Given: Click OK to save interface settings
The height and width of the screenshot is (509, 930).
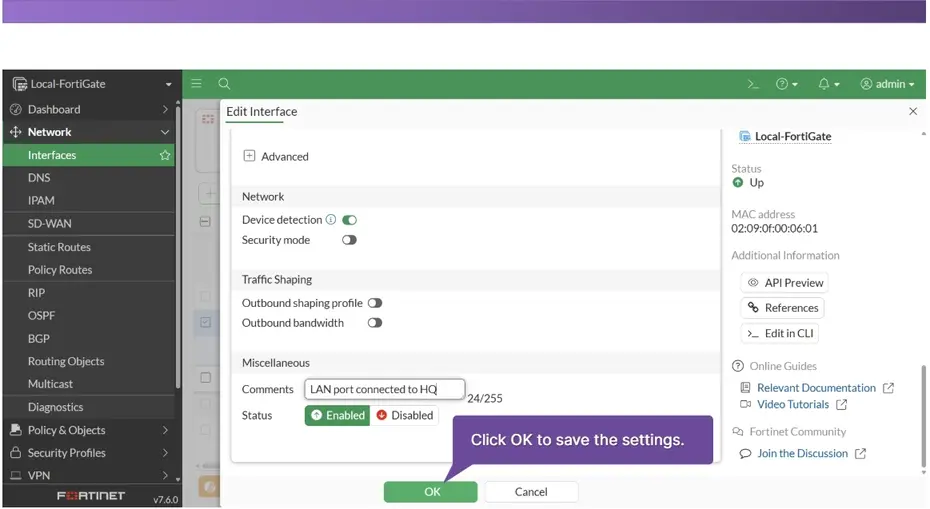Looking at the screenshot, I should [431, 492].
